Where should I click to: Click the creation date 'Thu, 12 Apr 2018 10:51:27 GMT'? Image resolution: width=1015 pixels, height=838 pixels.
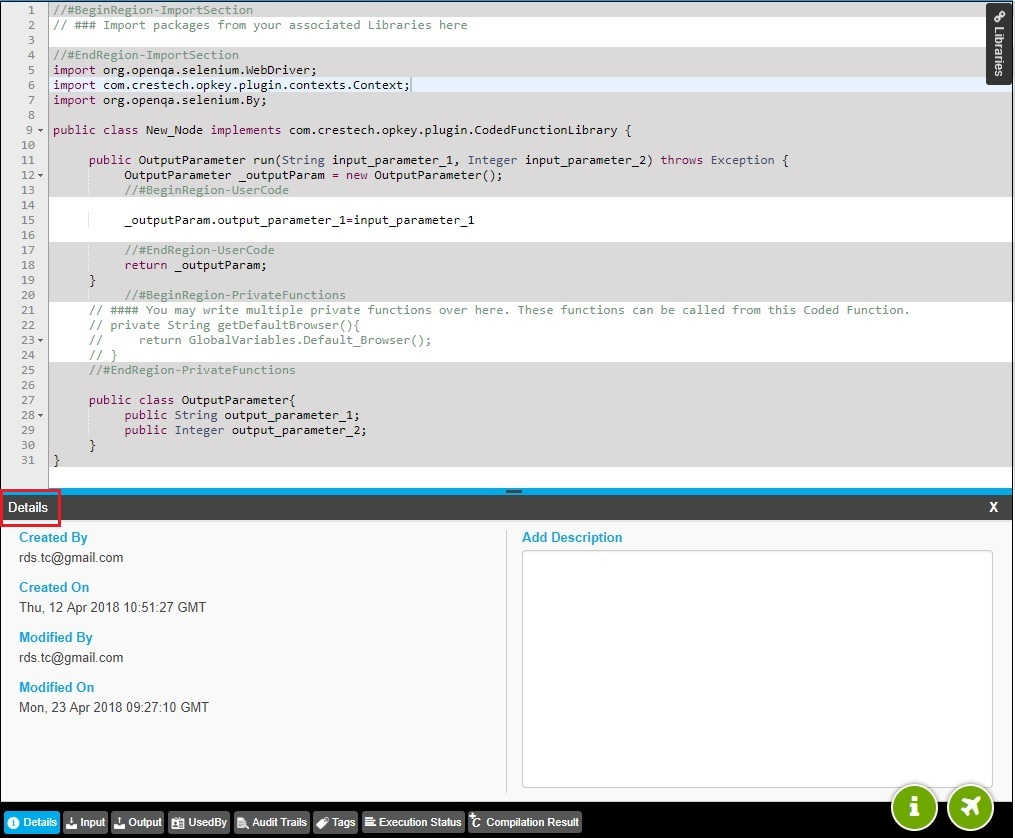[113, 607]
